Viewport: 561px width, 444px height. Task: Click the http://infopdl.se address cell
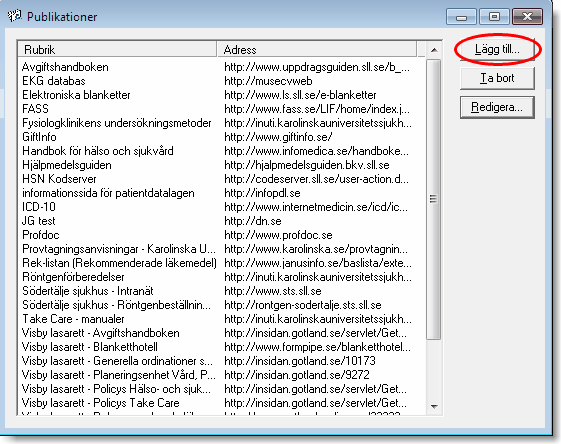coord(262,193)
